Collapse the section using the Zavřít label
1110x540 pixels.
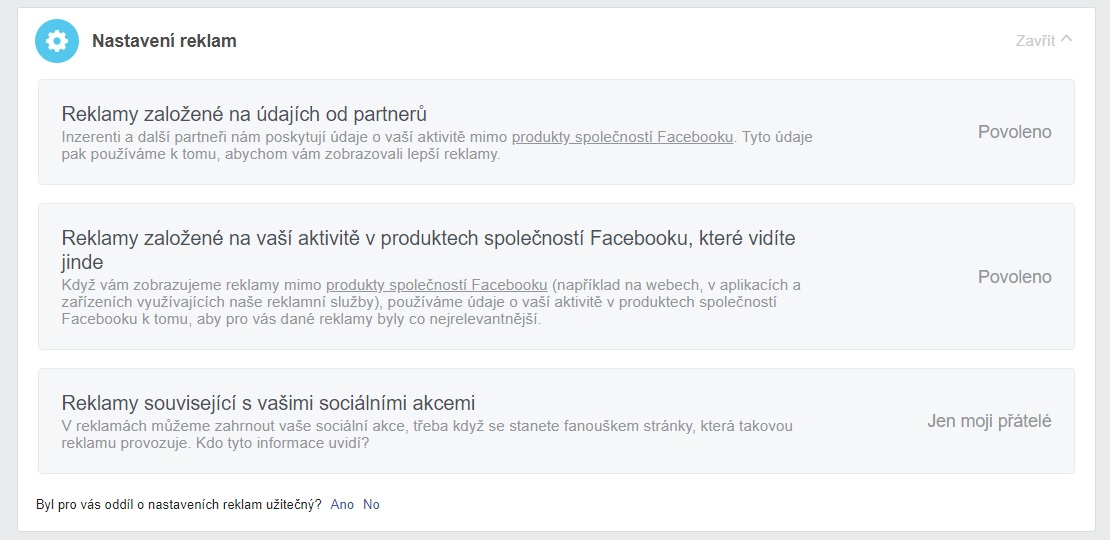point(1035,41)
